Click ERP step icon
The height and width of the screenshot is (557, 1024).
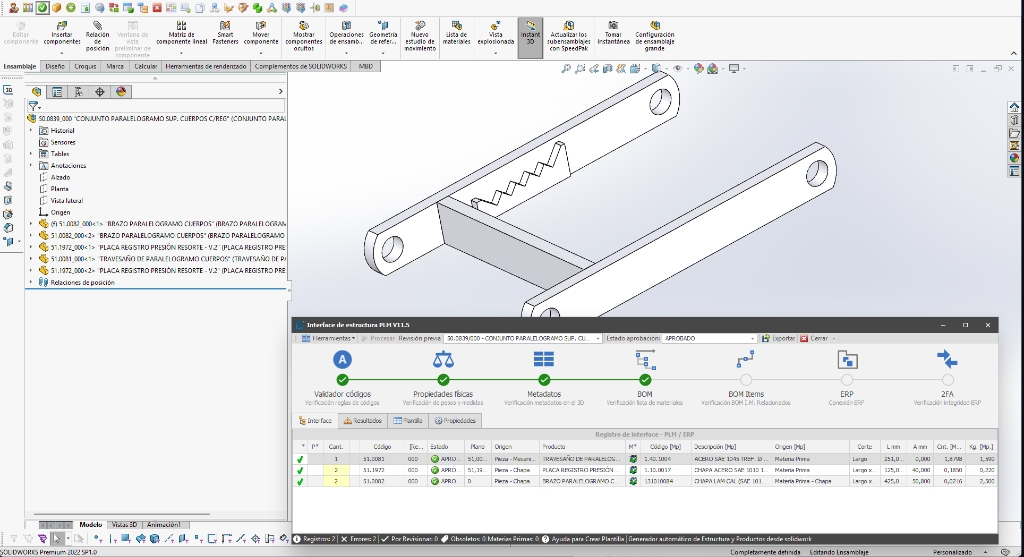click(x=847, y=360)
